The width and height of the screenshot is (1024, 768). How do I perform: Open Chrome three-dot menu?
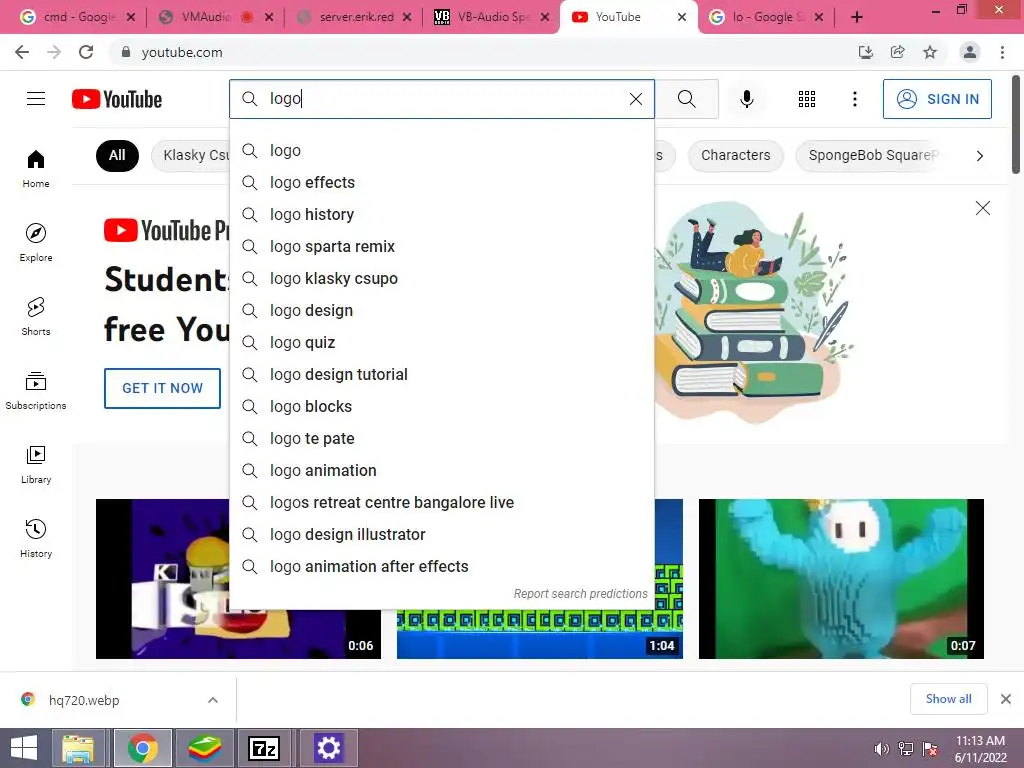pyautogui.click(x=1002, y=52)
